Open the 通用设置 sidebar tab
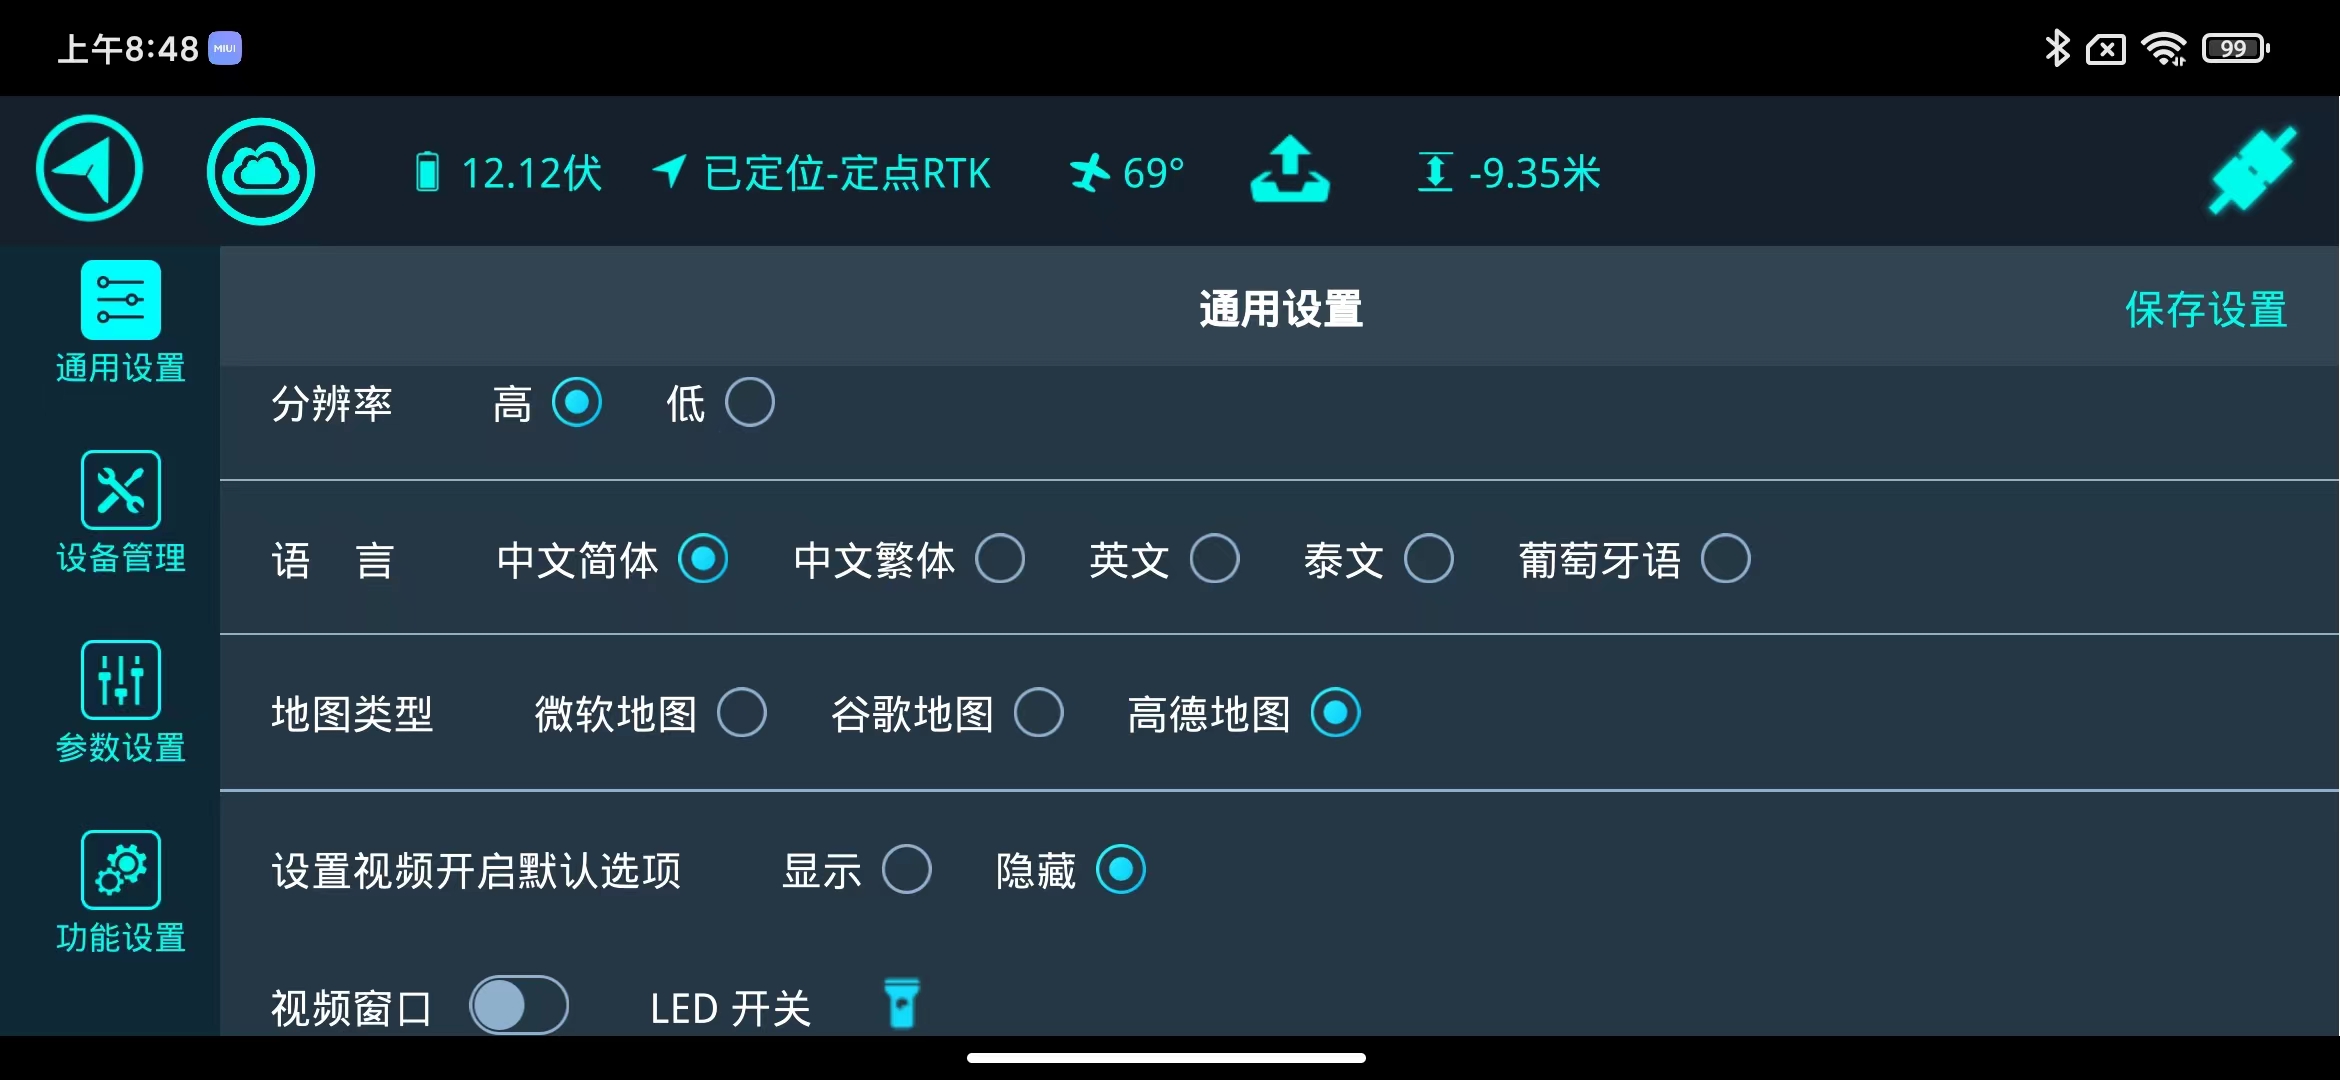2340x1080 pixels. 120,322
